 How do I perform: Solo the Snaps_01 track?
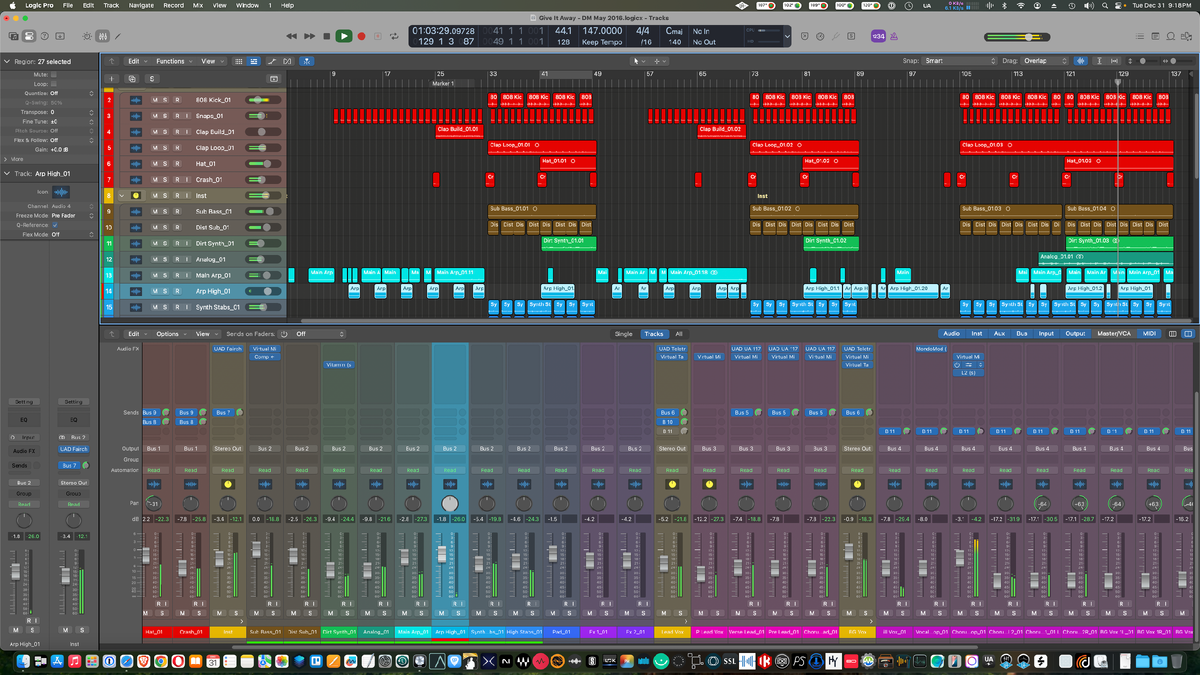click(166, 116)
